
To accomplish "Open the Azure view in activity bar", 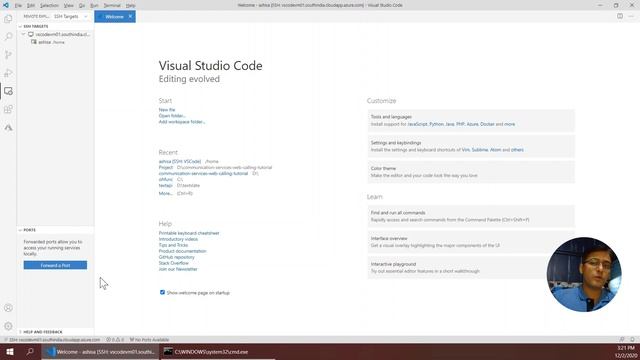I will (x=8, y=127).
